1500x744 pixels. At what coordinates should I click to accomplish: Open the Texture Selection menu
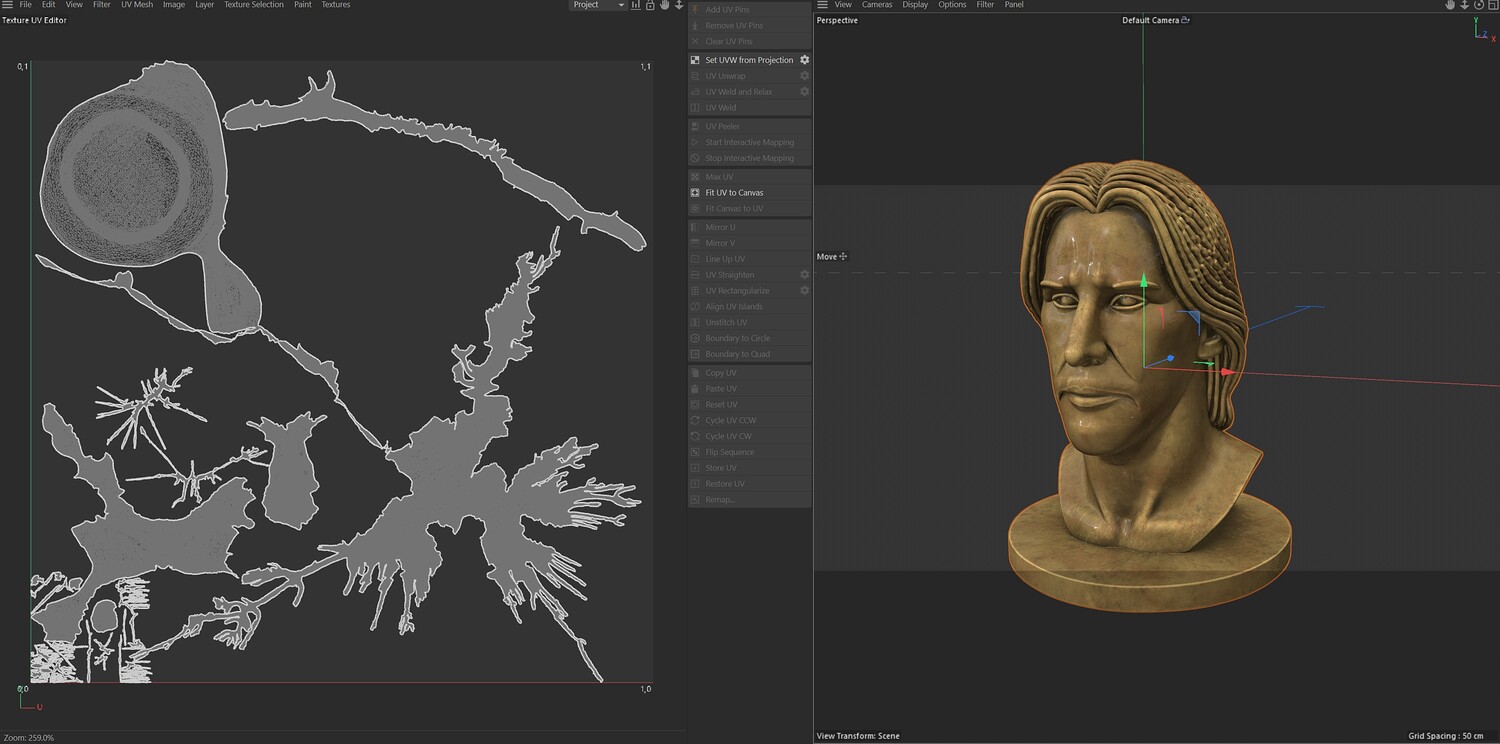tap(253, 5)
